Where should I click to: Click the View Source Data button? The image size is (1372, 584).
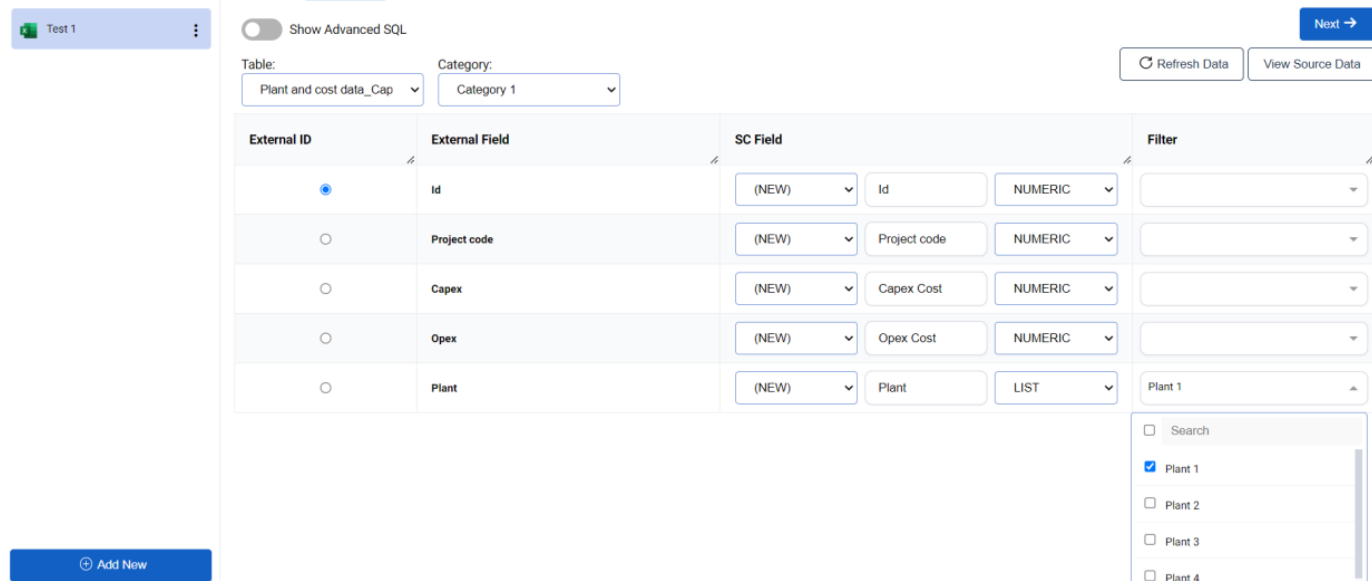[x=1311, y=64]
